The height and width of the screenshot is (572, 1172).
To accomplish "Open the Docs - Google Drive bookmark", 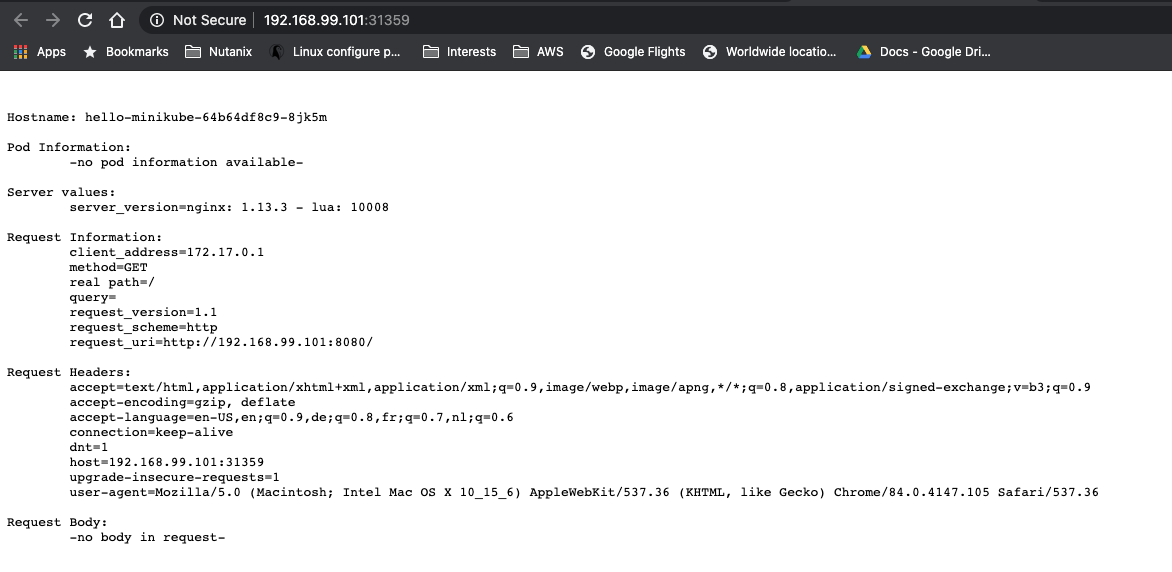I will (x=924, y=52).
